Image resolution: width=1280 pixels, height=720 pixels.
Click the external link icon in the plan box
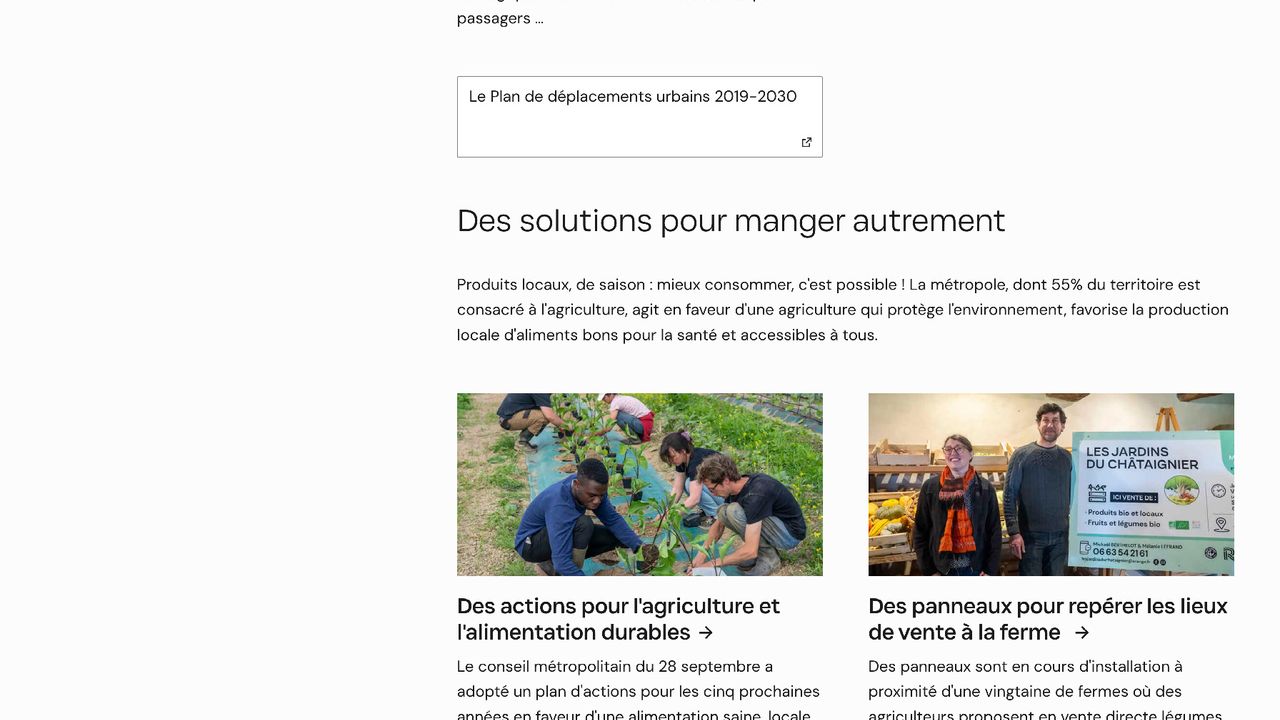pos(807,142)
